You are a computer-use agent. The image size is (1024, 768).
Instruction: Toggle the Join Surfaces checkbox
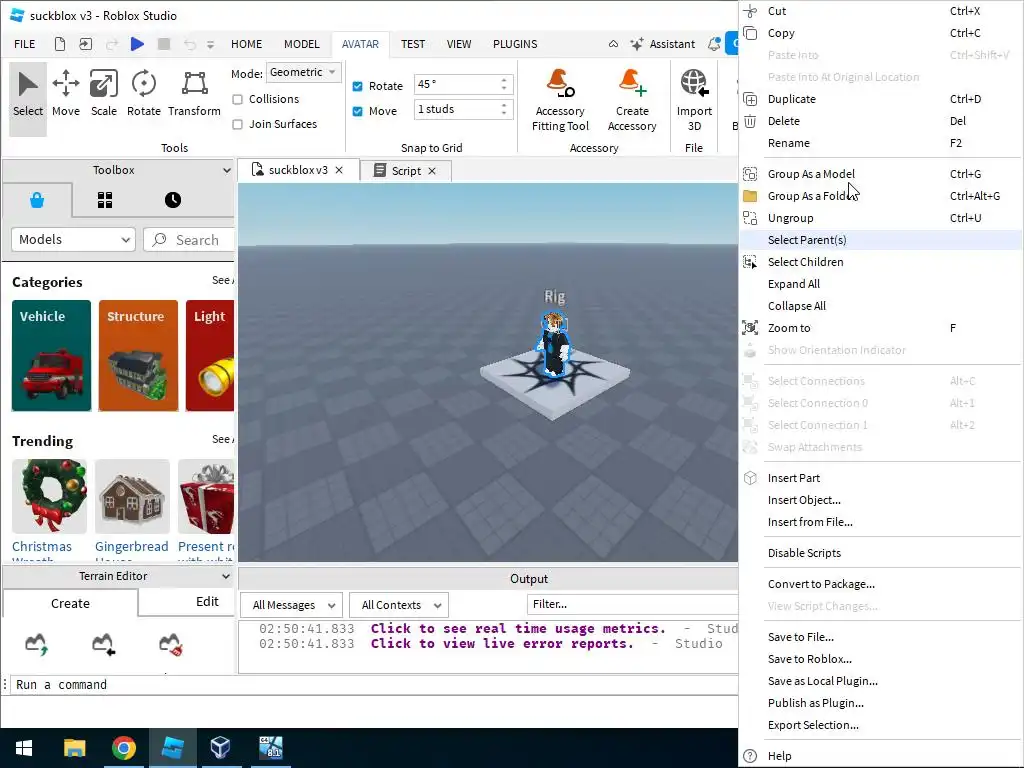pyautogui.click(x=238, y=124)
